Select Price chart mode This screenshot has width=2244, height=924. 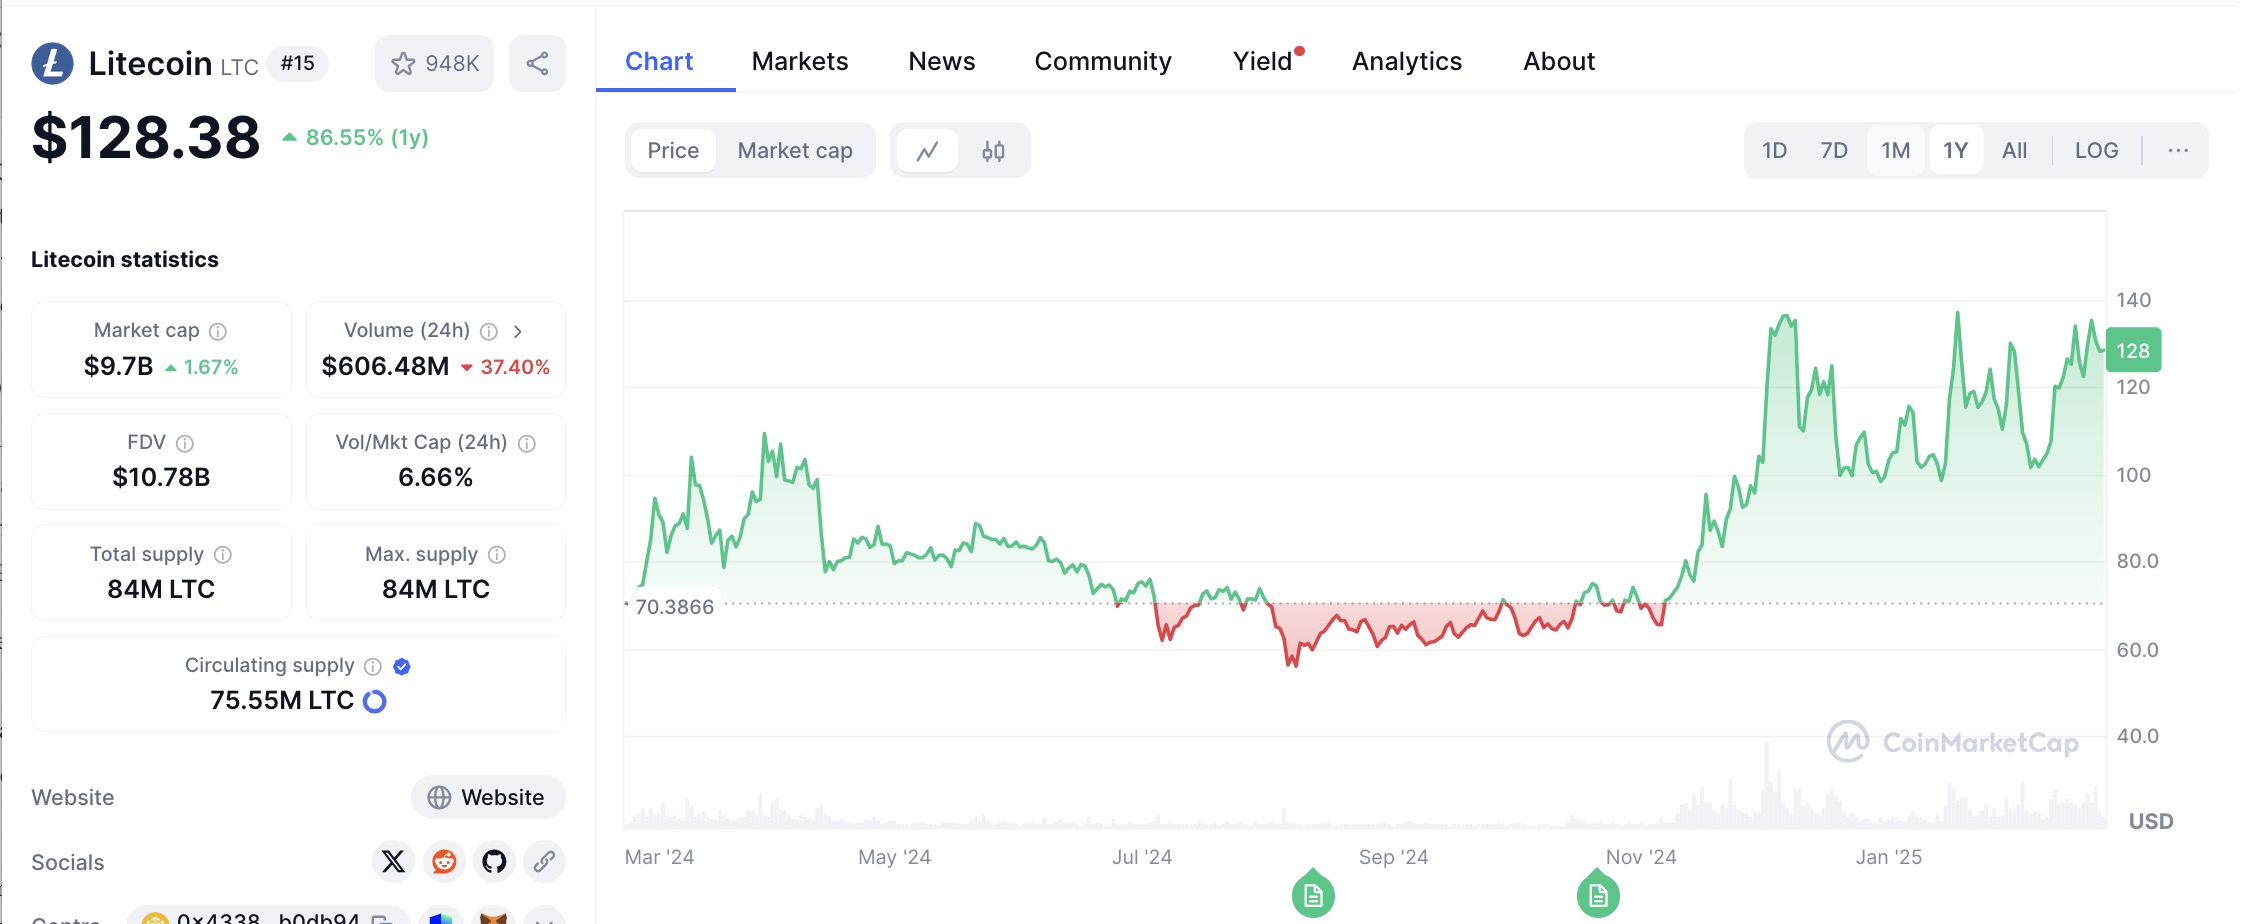(x=673, y=151)
